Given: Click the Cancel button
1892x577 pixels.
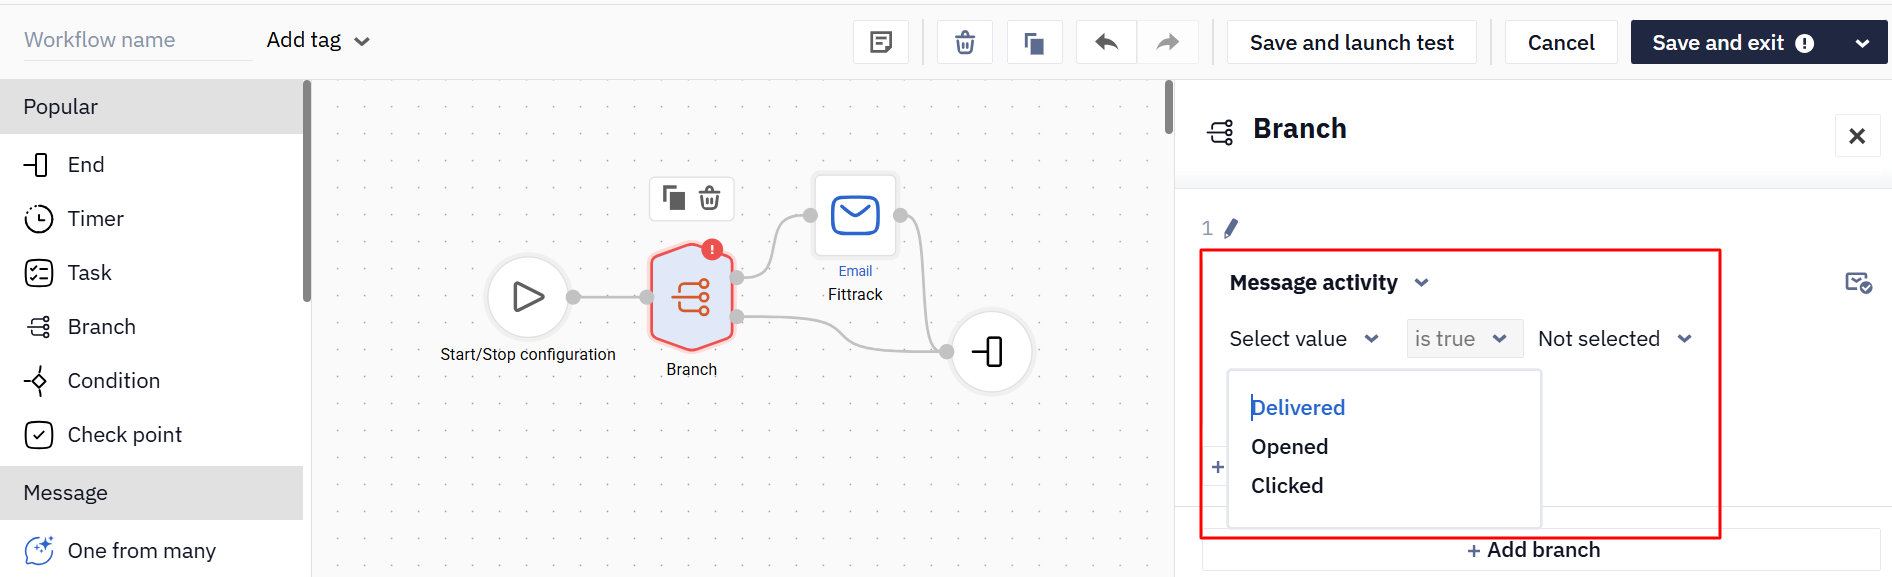Looking at the screenshot, I should 1561,42.
